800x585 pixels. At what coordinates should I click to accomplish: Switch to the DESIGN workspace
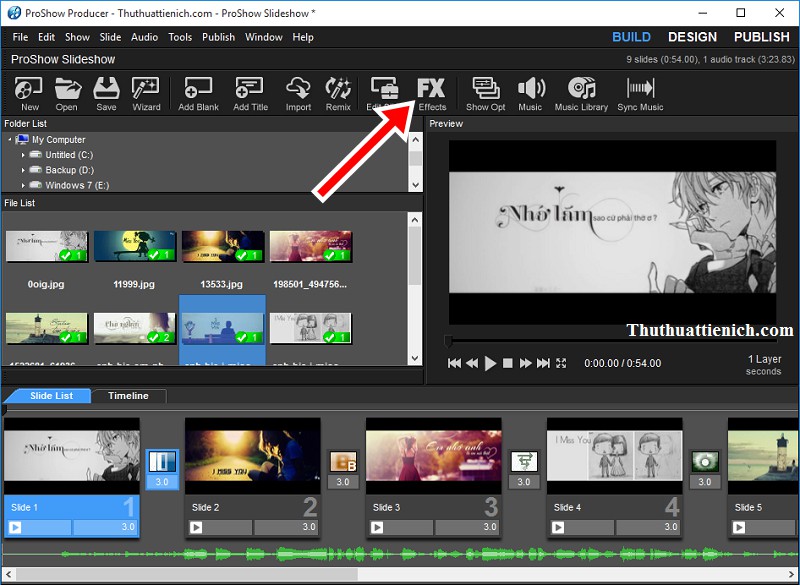coord(692,37)
